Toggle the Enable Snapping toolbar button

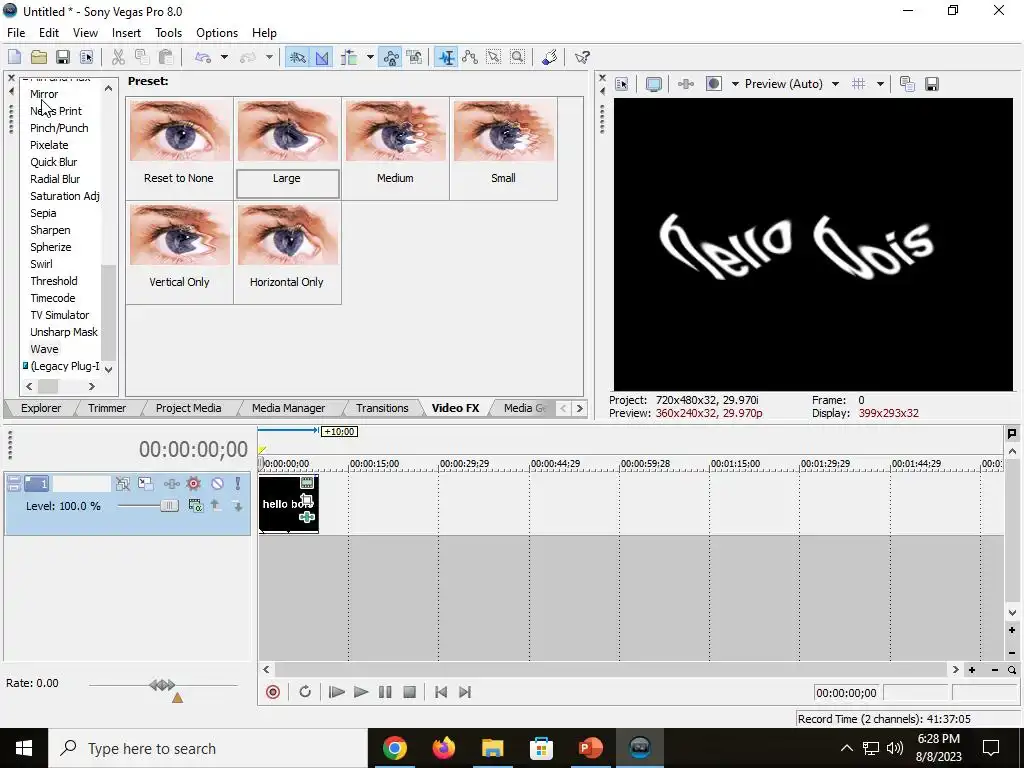click(298, 57)
